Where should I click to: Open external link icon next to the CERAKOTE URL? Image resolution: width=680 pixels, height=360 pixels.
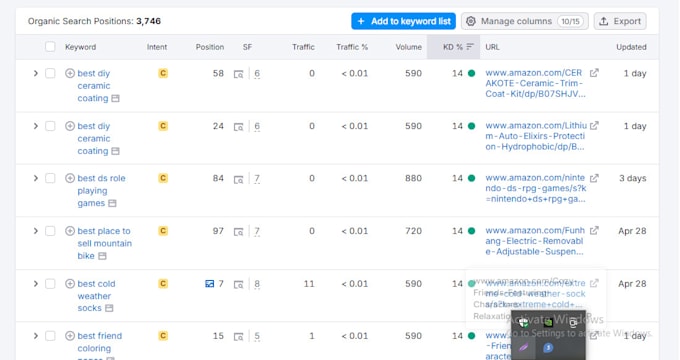tap(594, 73)
